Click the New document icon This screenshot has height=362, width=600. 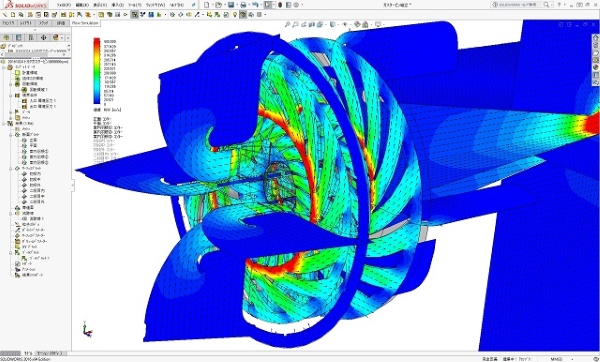tap(207, 5)
